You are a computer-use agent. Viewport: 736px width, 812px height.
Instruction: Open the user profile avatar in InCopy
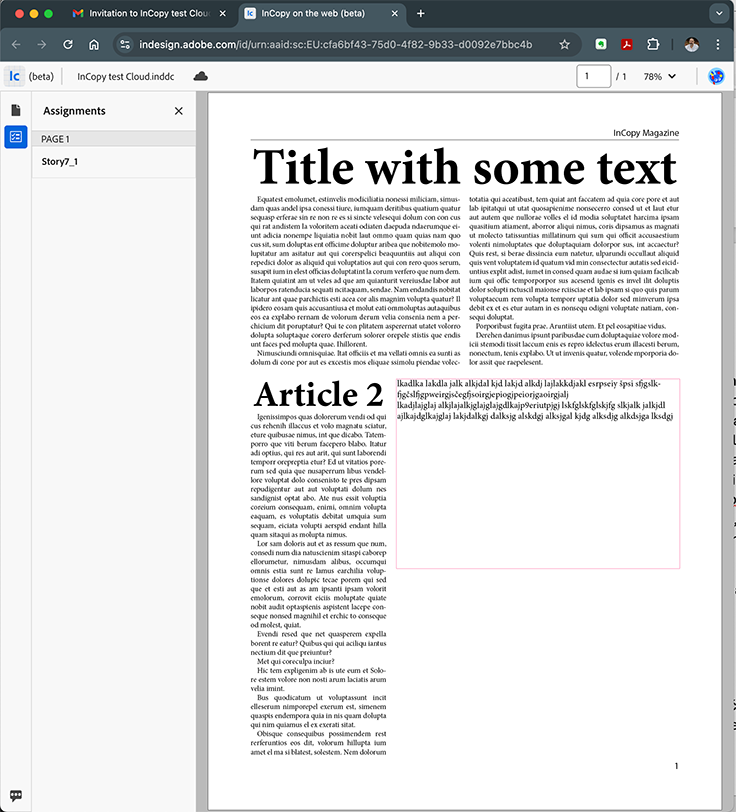[x=716, y=77]
